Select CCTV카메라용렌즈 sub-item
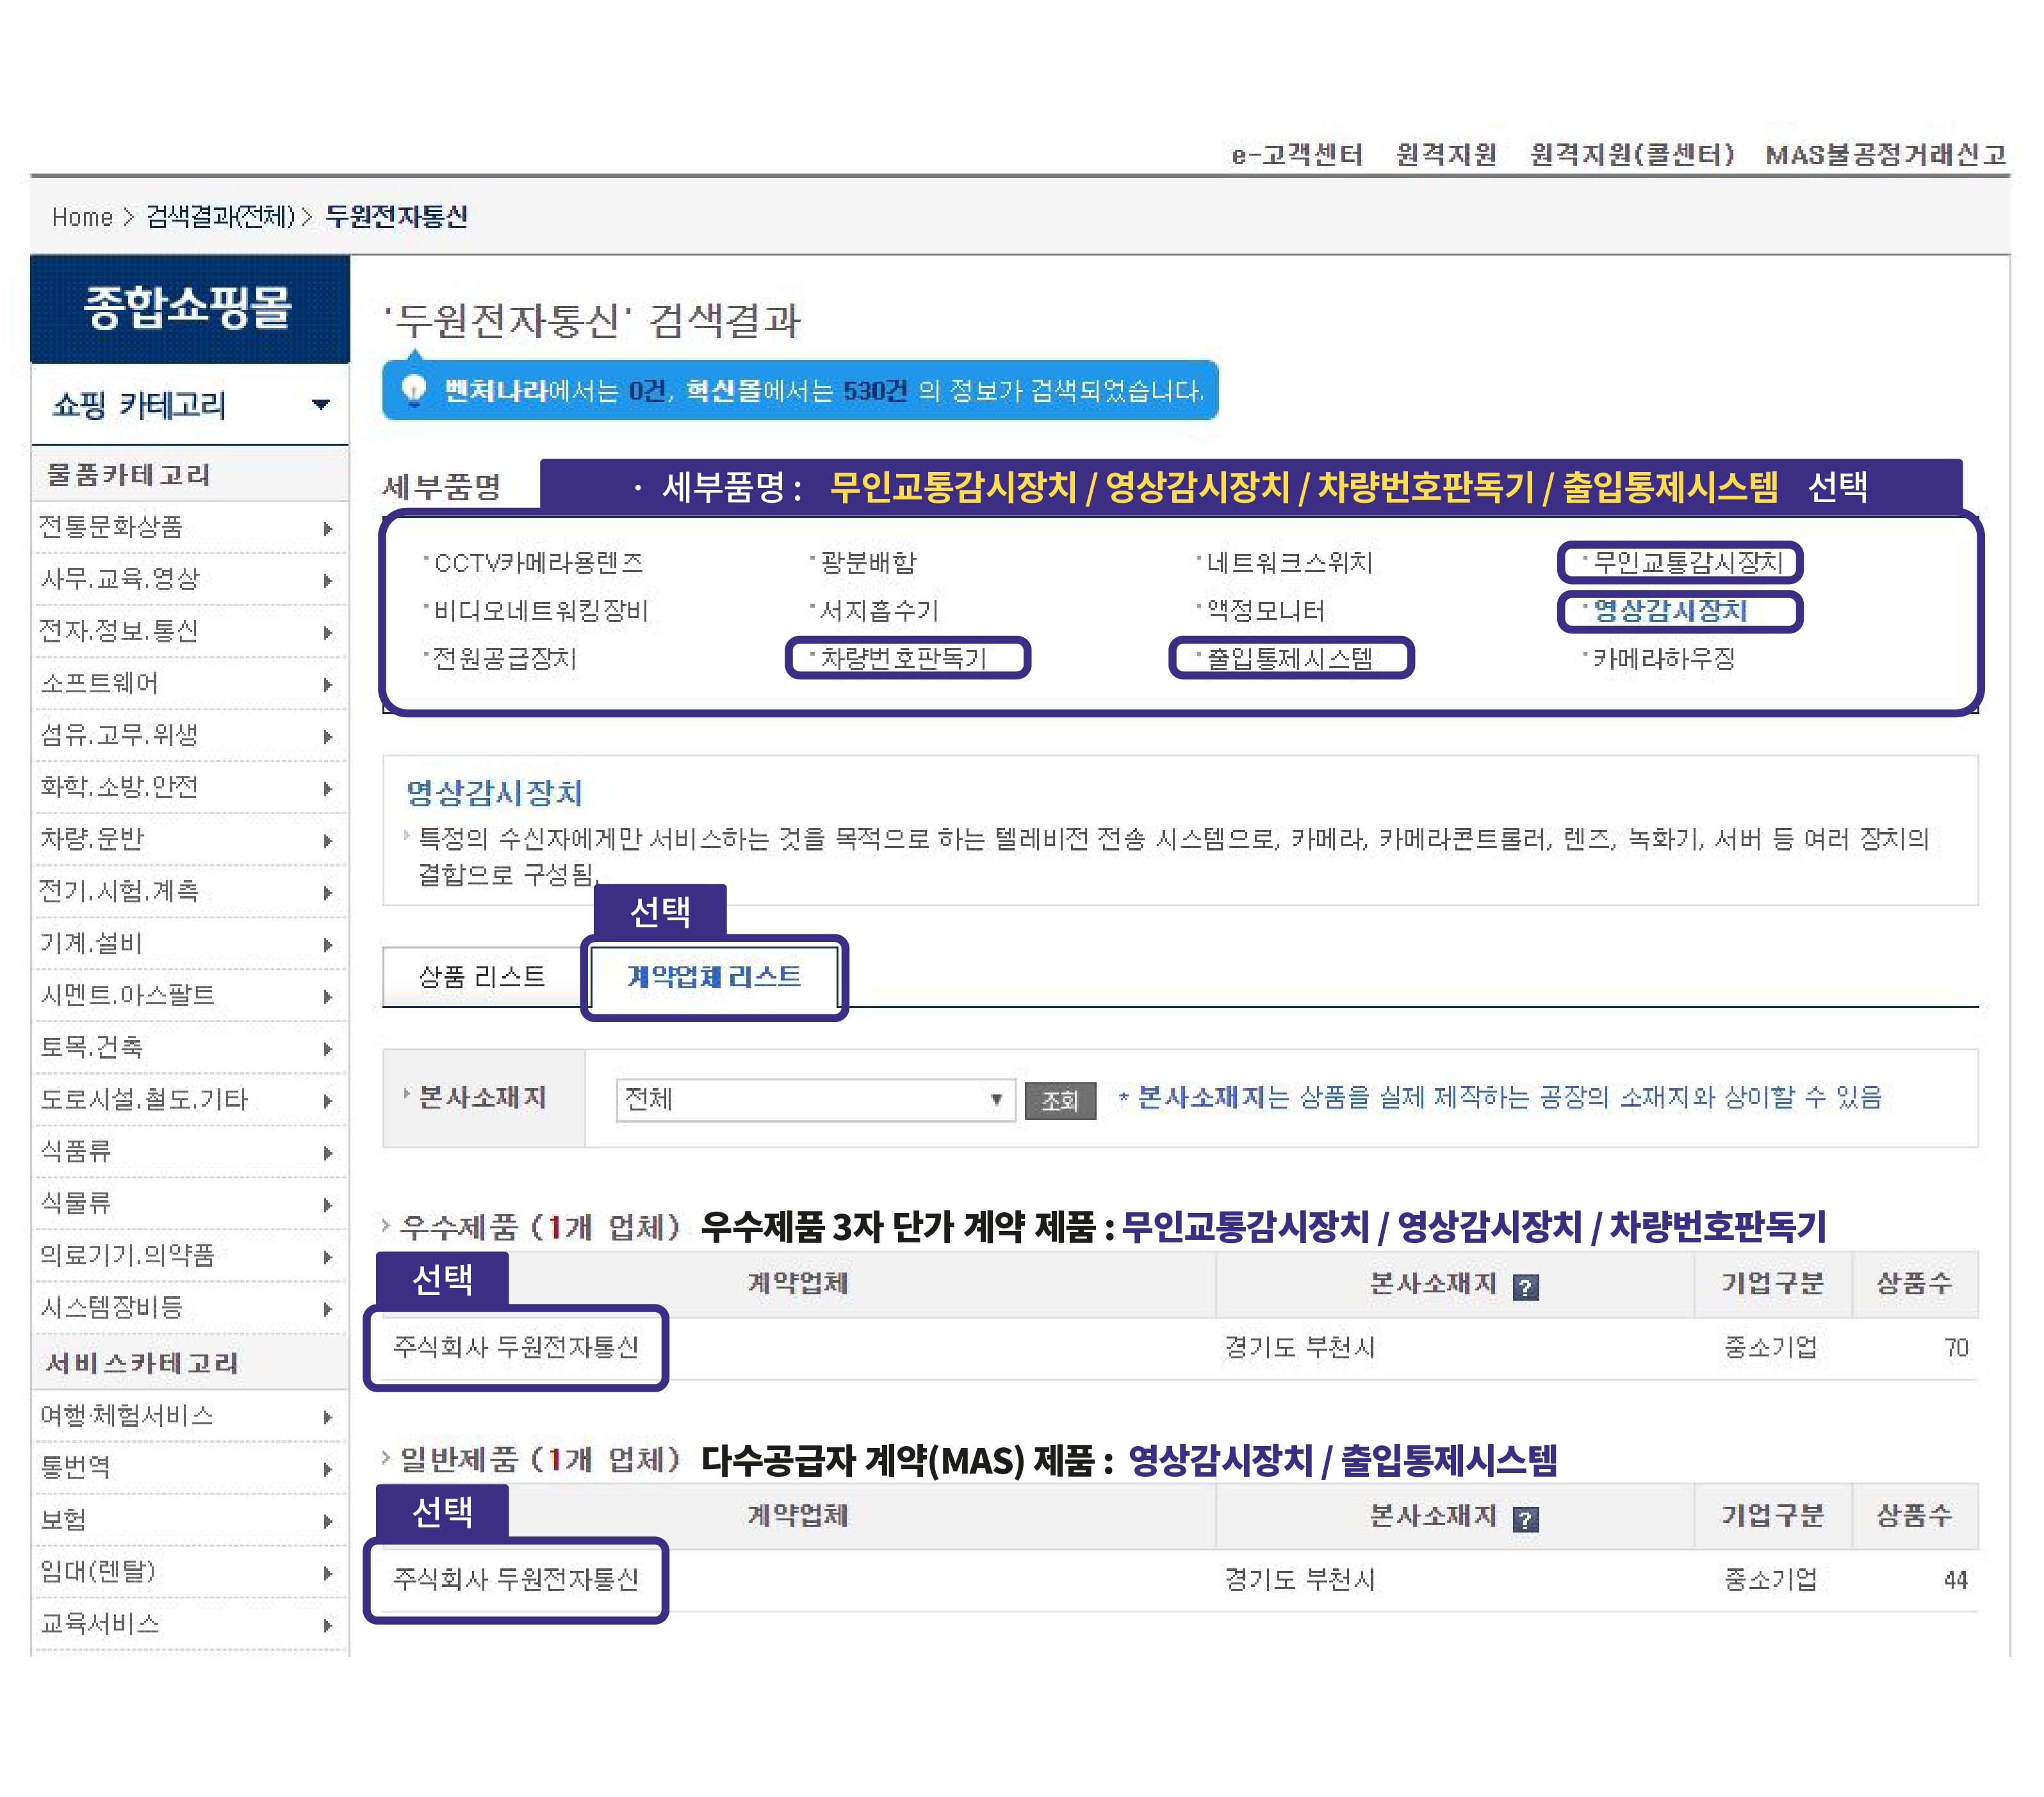This screenshot has height=1797, width=2044. pyautogui.click(x=538, y=563)
